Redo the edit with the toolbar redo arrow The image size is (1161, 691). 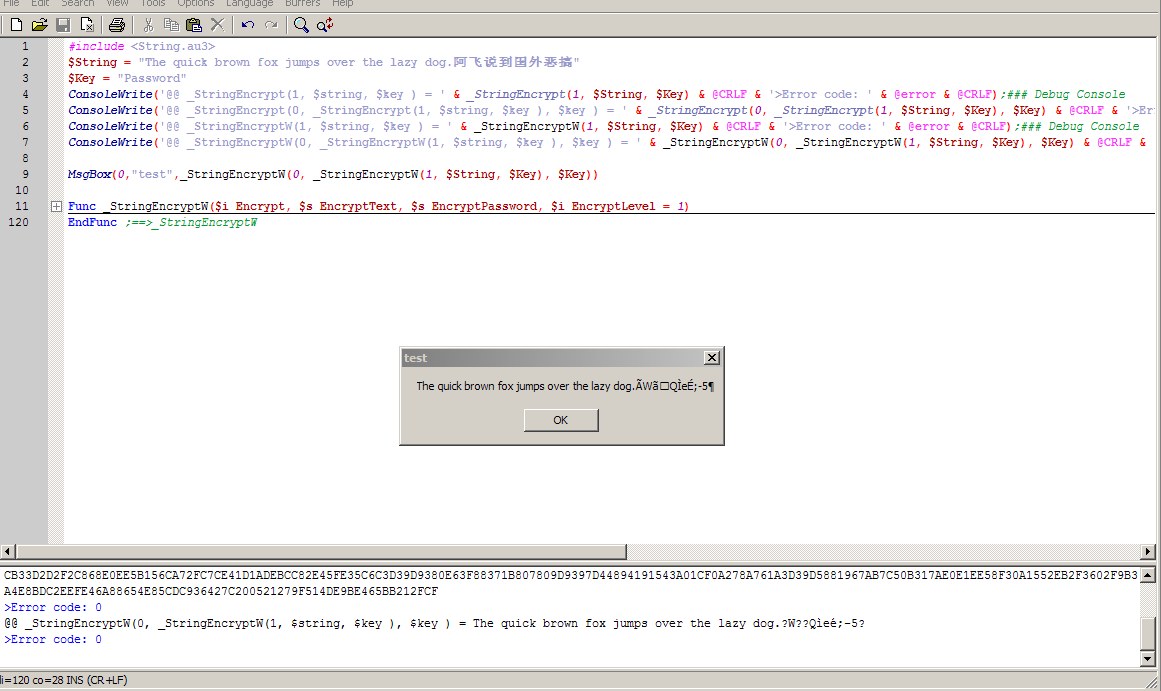pos(271,25)
